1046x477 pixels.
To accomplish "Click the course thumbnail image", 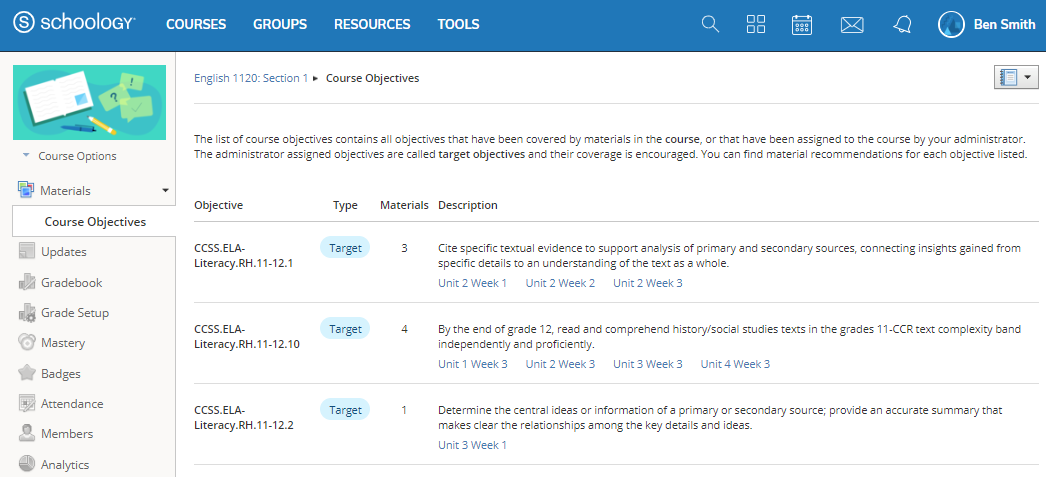I will [89, 102].
